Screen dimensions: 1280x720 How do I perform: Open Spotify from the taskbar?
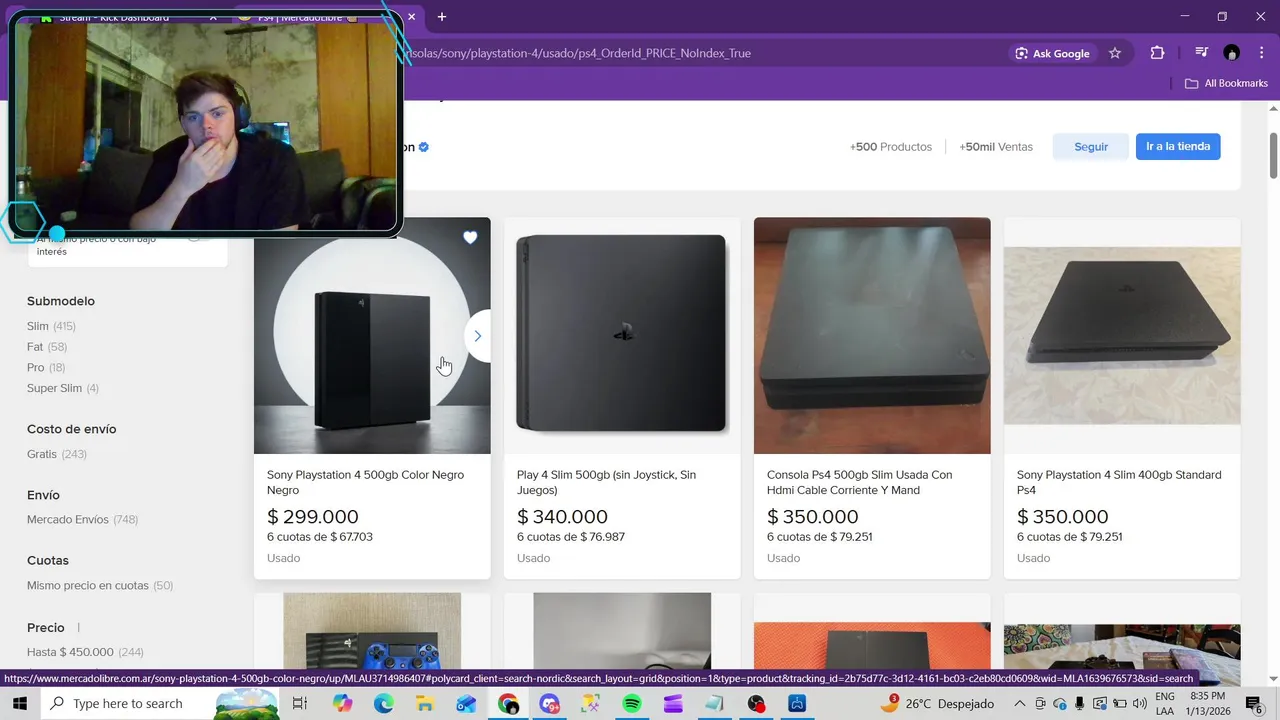[632, 704]
